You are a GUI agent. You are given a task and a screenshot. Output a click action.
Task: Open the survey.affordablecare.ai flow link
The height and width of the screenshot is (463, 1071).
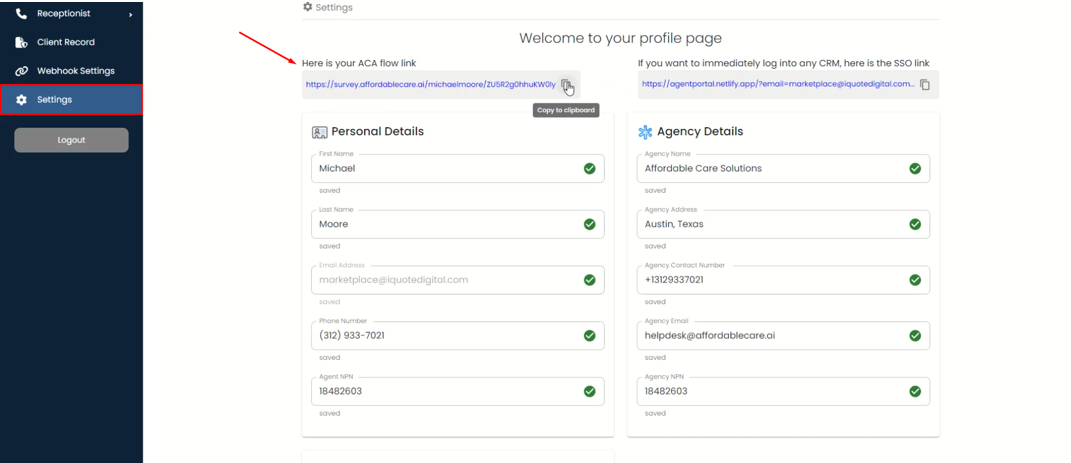[x=431, y=85]
